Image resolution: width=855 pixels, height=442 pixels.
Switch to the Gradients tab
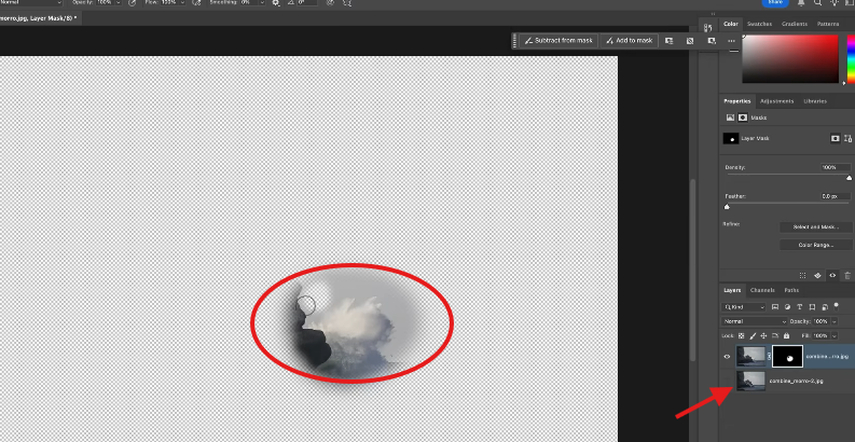[x=794, y=24]
